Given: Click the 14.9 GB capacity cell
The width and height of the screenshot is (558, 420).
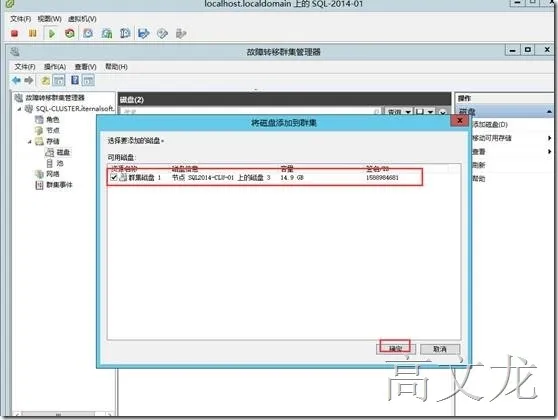Looking at the screenshot, I should point(292,177).
